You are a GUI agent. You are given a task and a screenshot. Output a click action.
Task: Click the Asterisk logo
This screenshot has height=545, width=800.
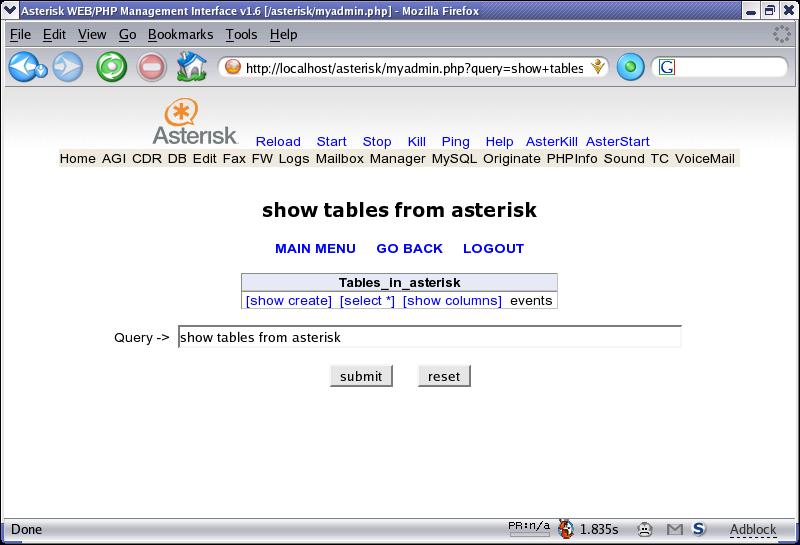click(x=194, y=122)
